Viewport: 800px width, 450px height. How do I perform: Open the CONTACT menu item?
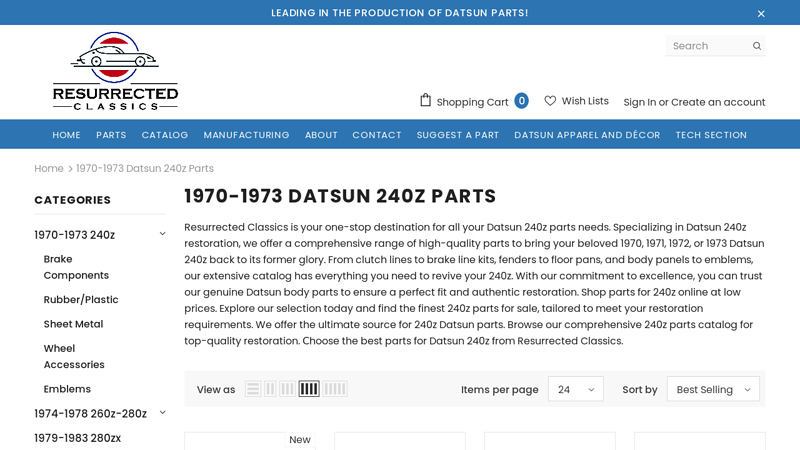pyautogui.click(x=377, y=135)
